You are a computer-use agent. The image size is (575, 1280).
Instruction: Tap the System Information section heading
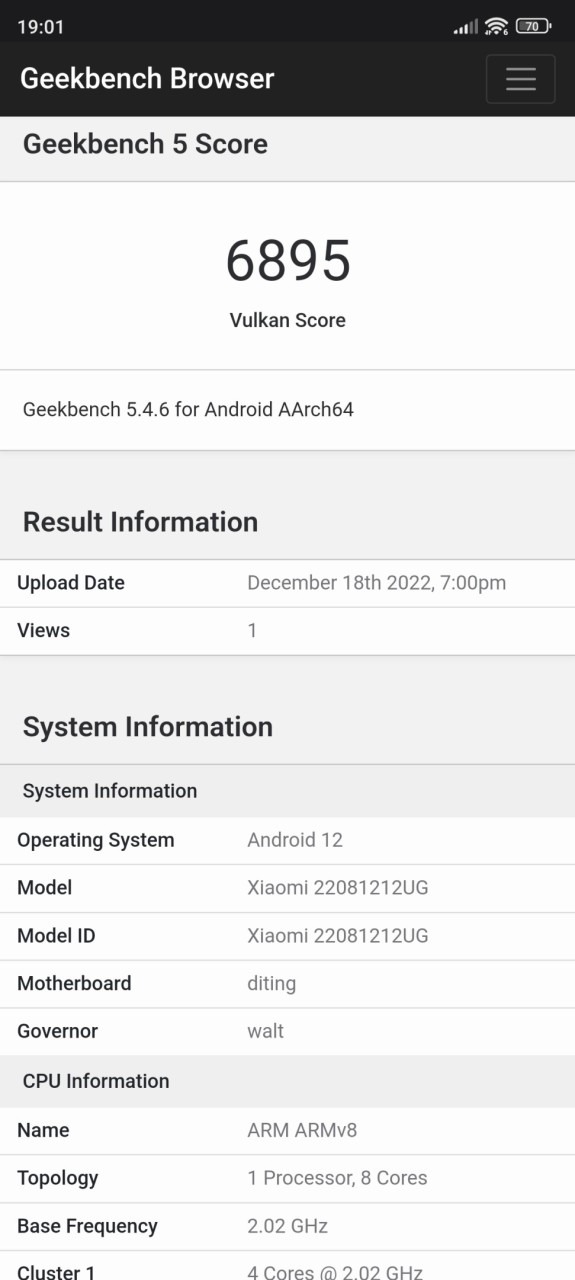point(148,727)
